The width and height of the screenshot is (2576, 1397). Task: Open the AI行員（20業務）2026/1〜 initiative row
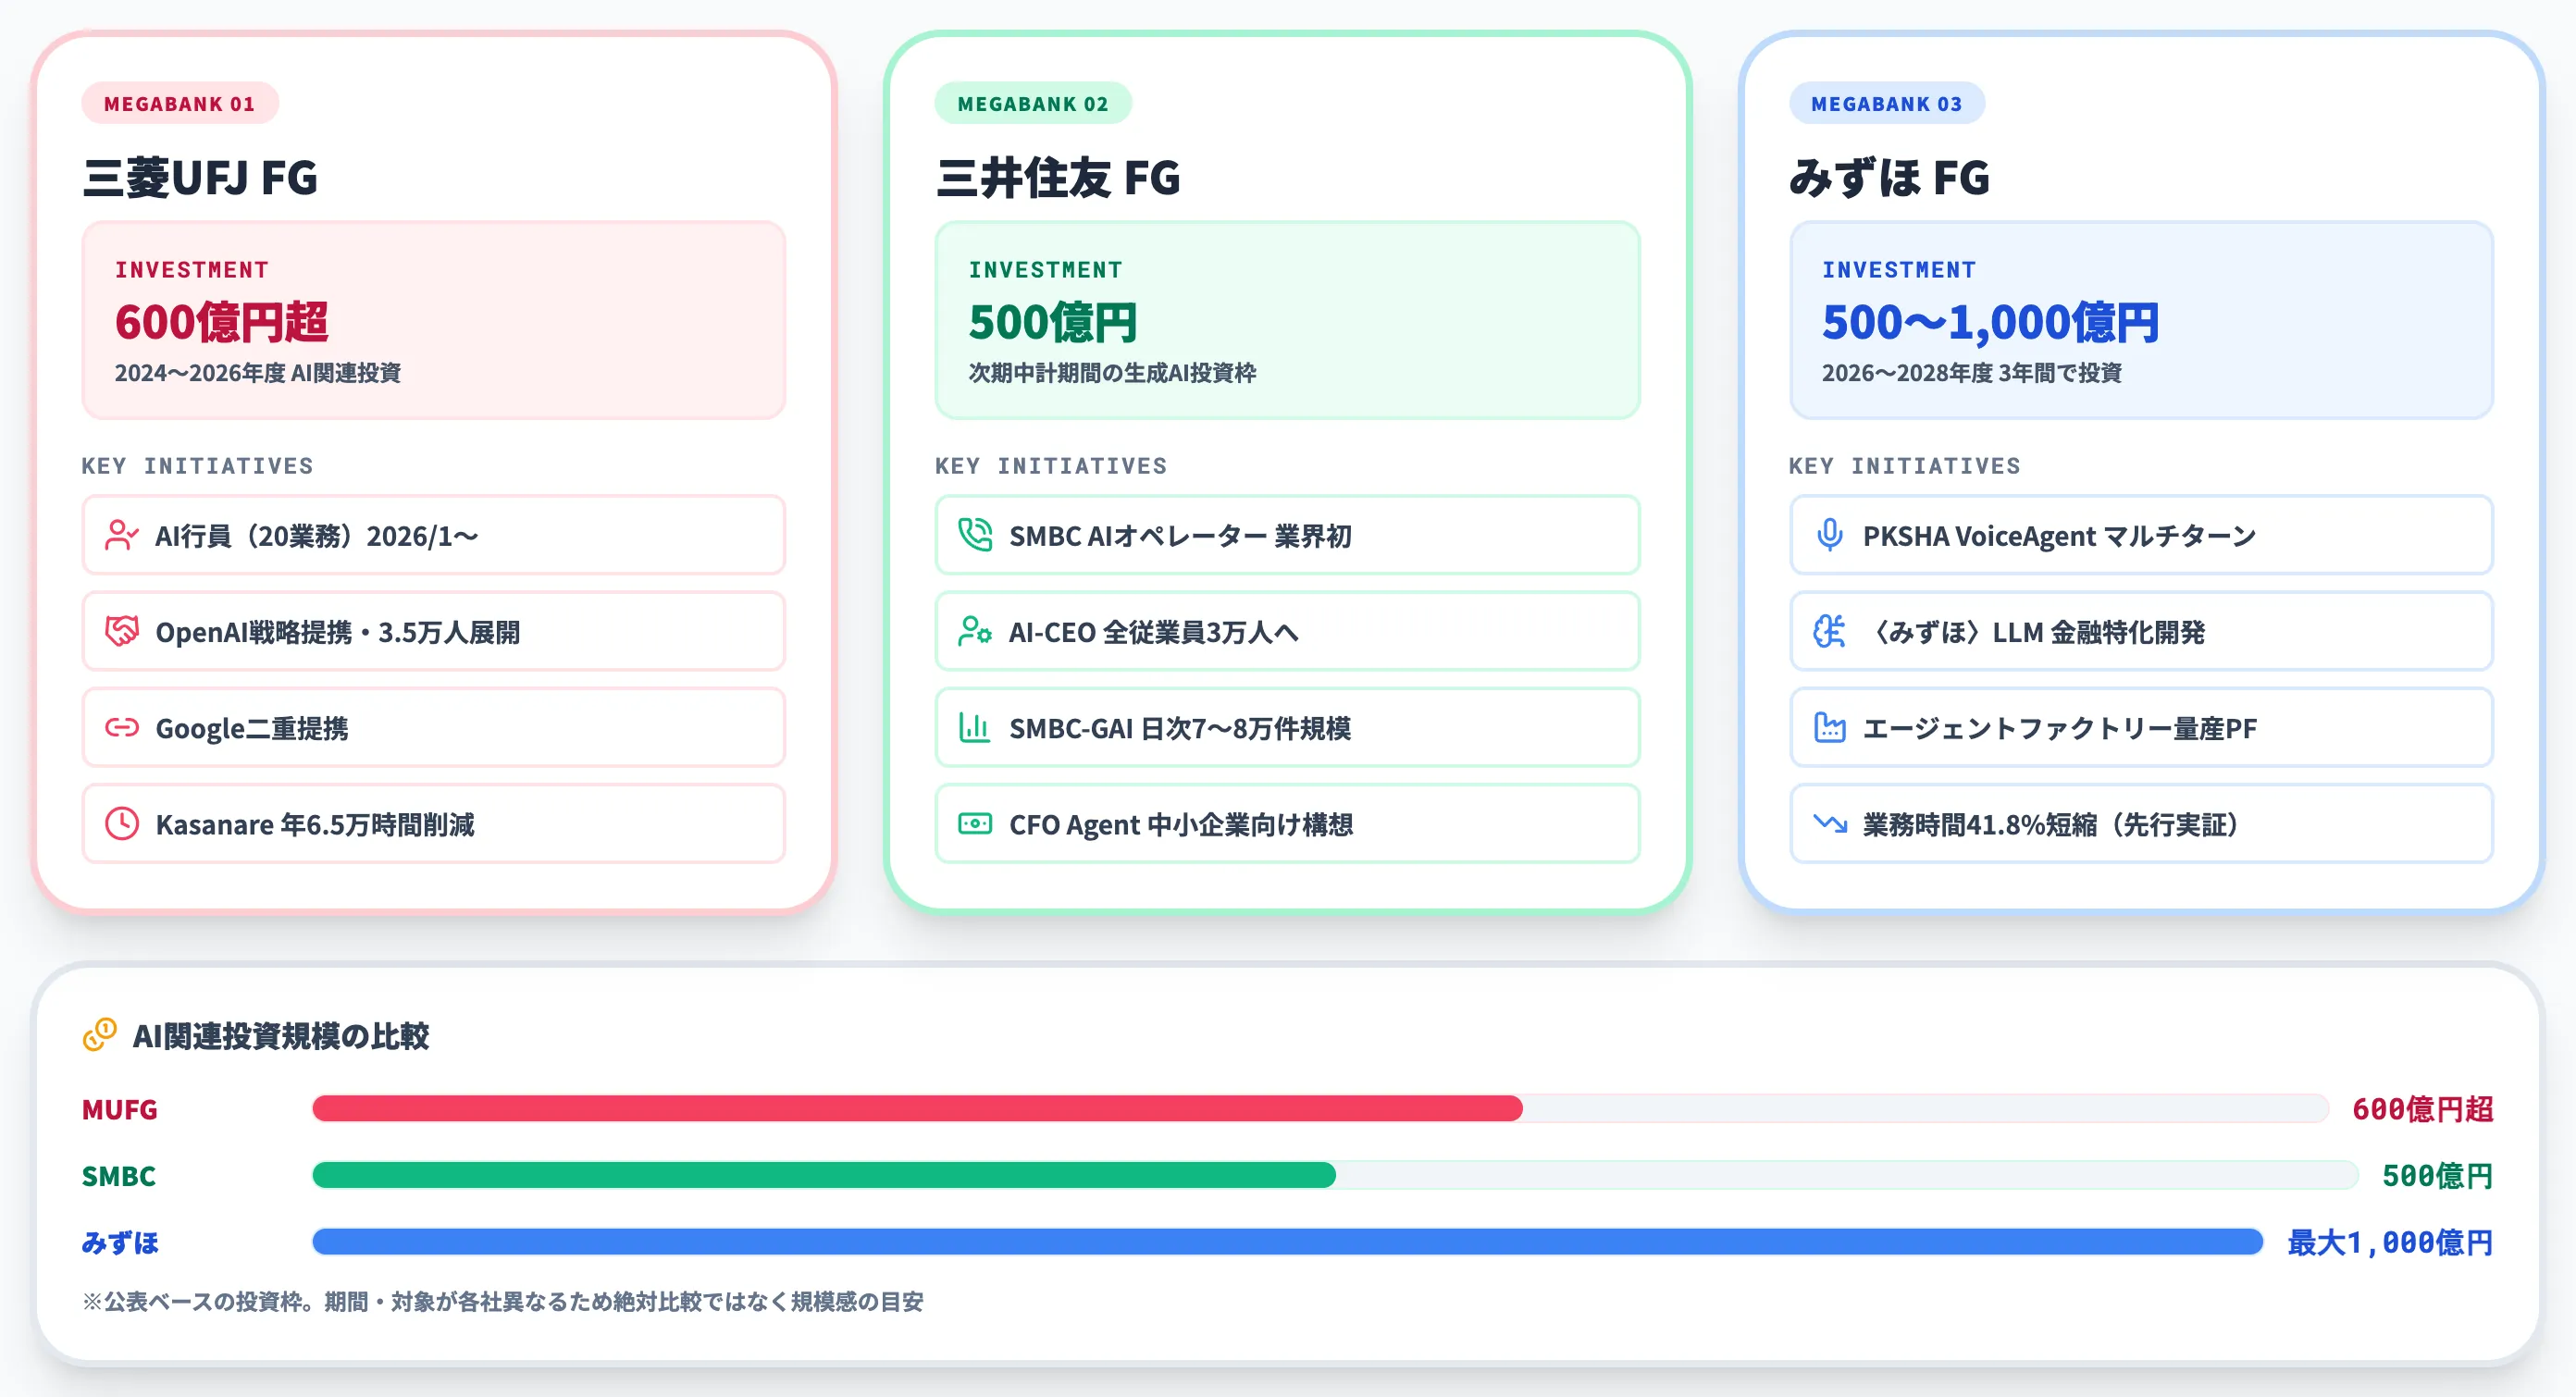click(x=433, y=535)
